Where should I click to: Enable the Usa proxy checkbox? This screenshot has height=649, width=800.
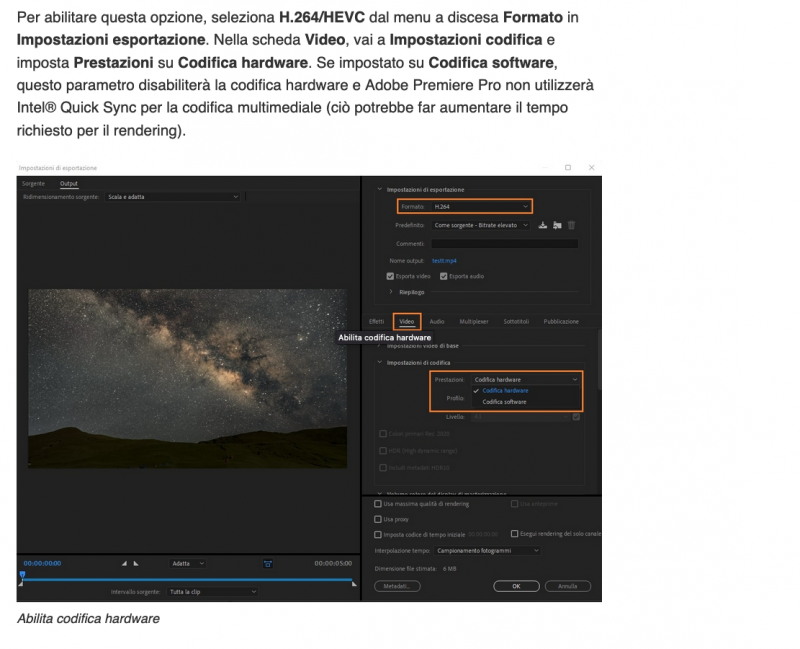pos(377,519)
